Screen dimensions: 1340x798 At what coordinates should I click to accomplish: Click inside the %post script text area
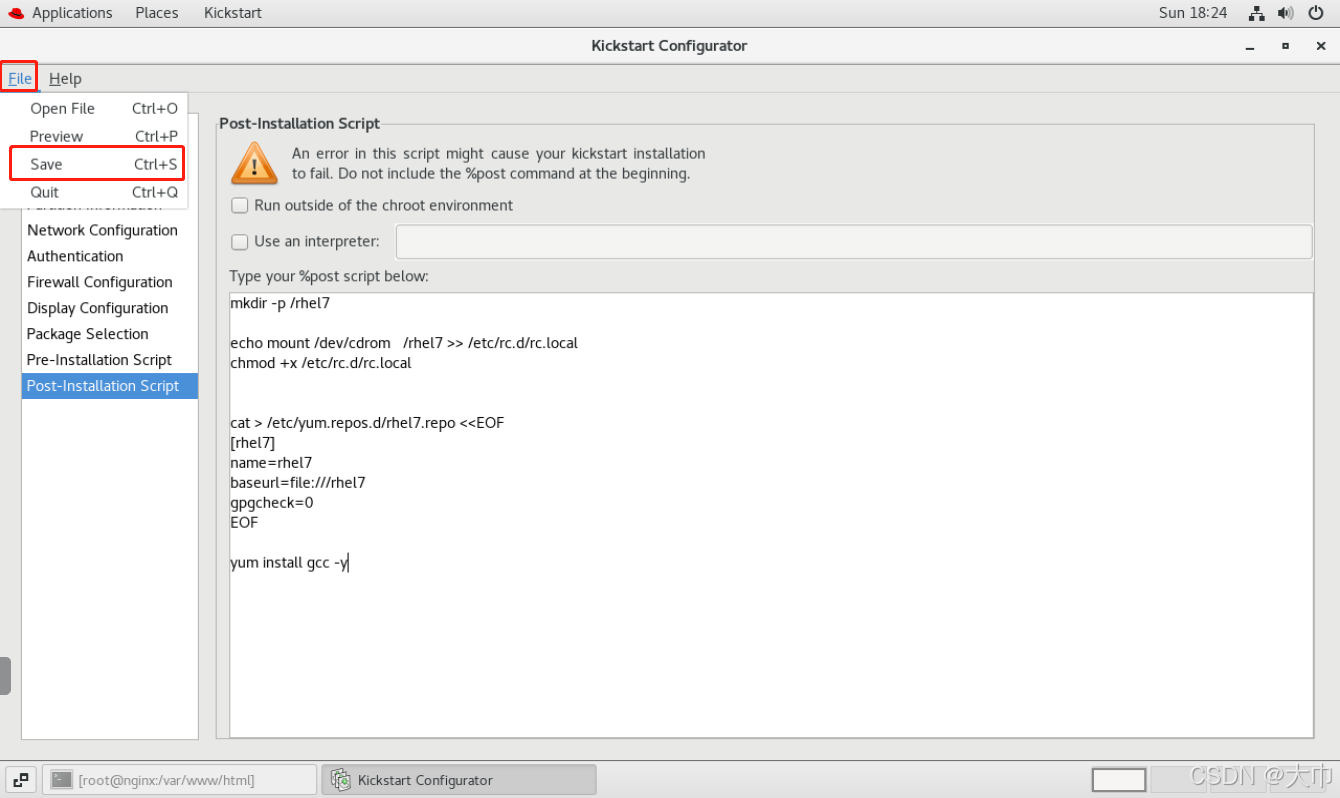(771, 515)
